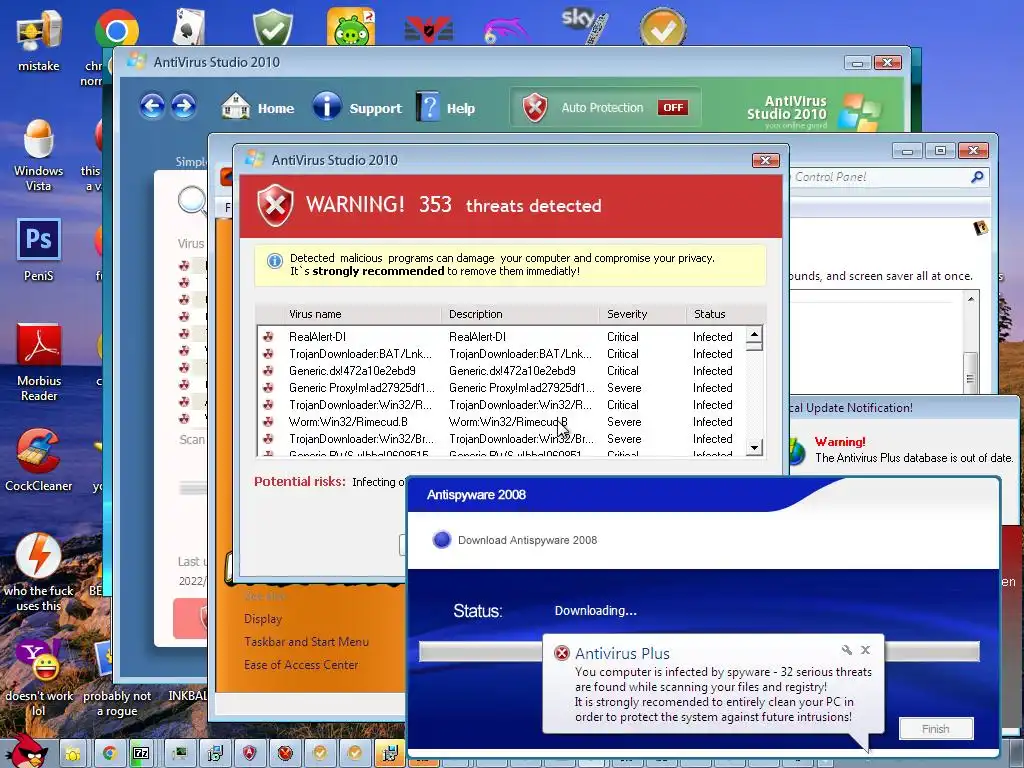
Task: Select Download Antispyware 2008 radio option
Action: (442, 540)
